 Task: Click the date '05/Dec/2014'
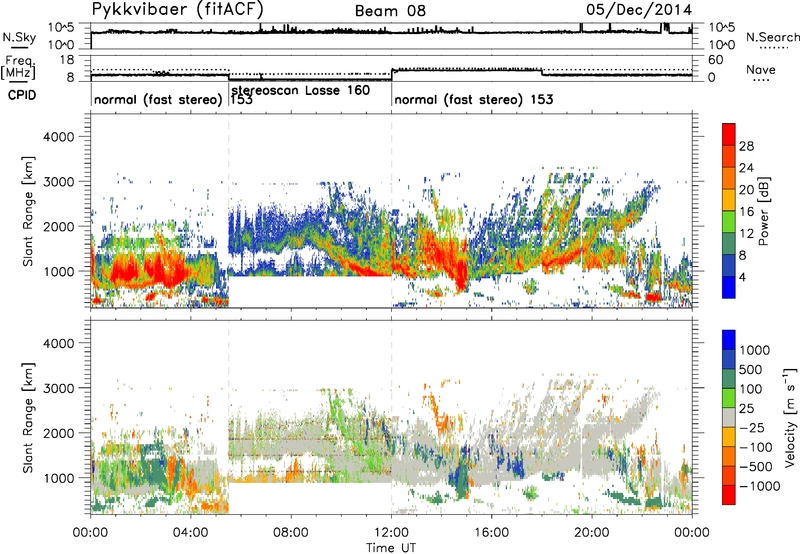click(639, 10)
